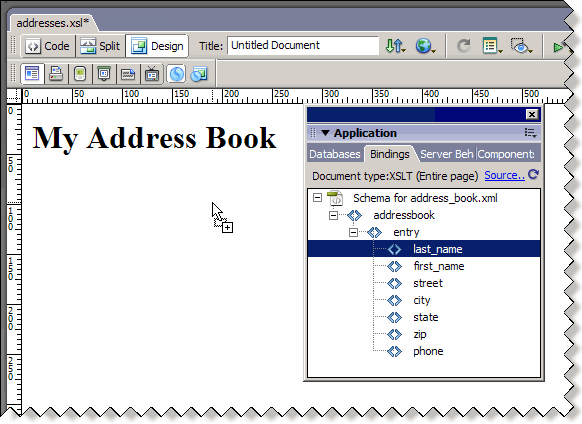Switch to the Databases tab
582x424 pixels.
(x=335, y=154)
